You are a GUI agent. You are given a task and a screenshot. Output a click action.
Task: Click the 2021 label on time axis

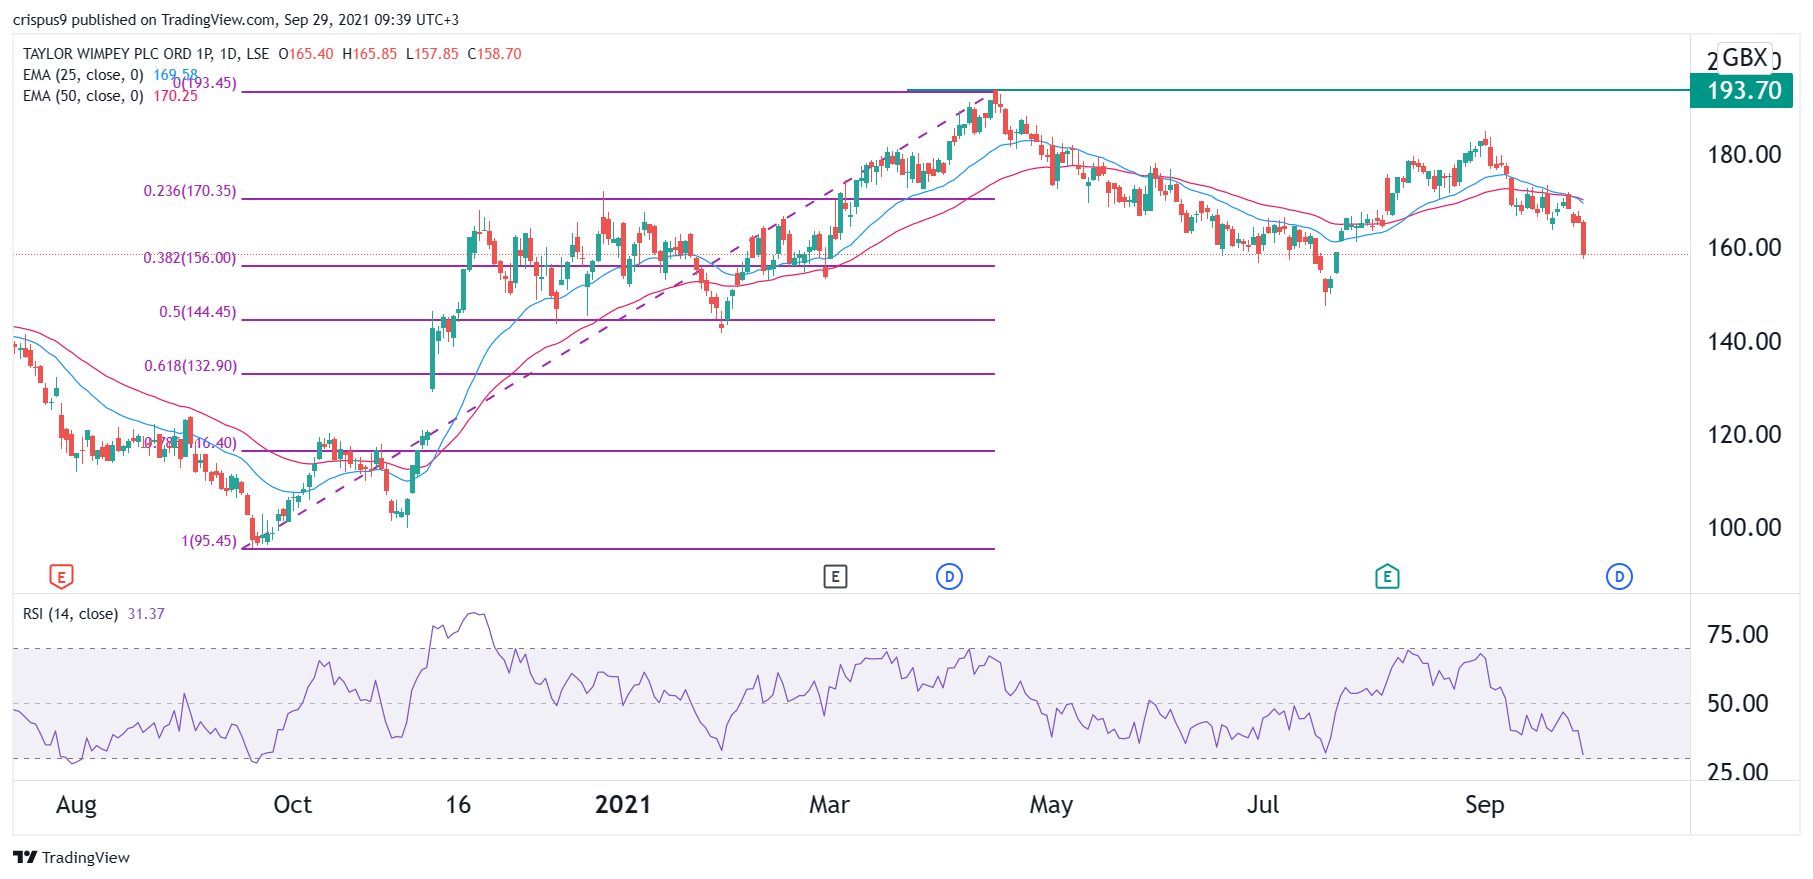coord(622,805)
